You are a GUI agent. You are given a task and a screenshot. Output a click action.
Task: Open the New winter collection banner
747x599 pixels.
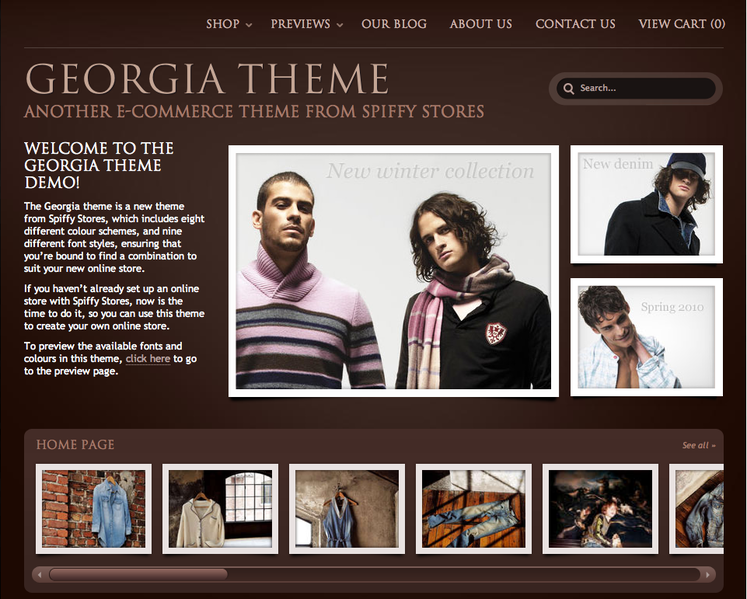(x=394, y=271)
